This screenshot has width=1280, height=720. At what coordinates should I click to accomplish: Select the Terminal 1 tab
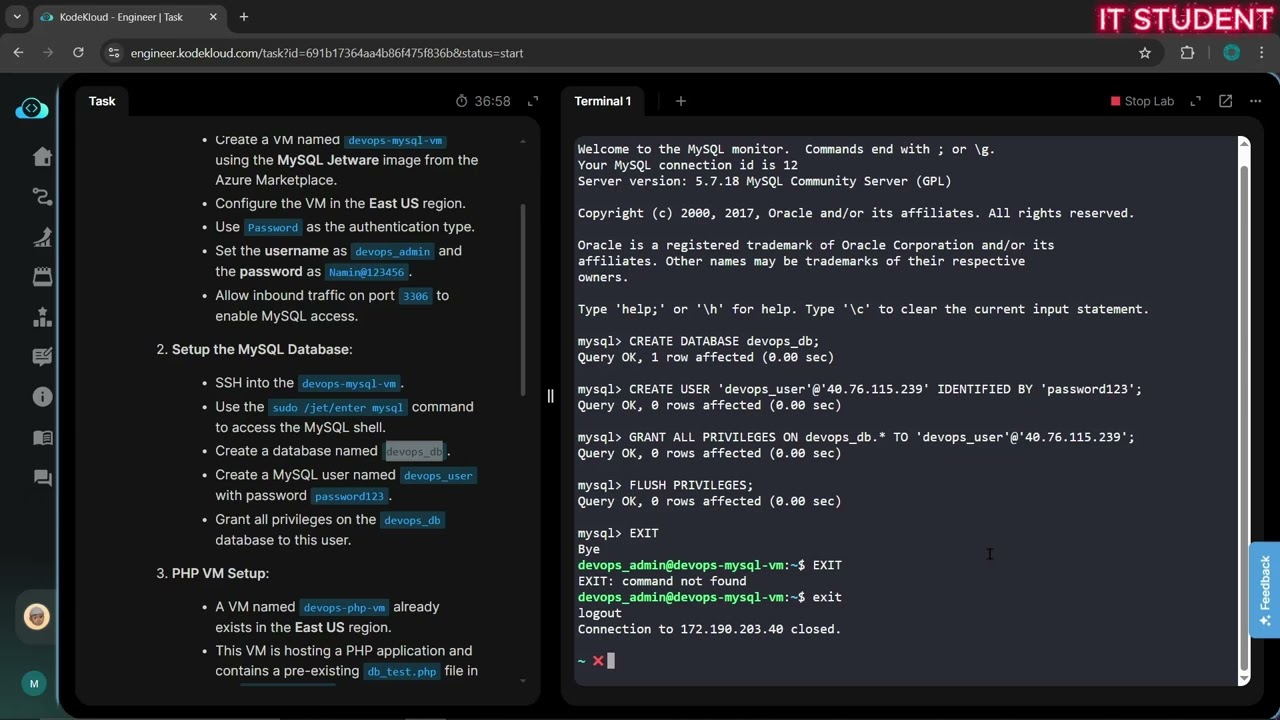click(602, 101)
